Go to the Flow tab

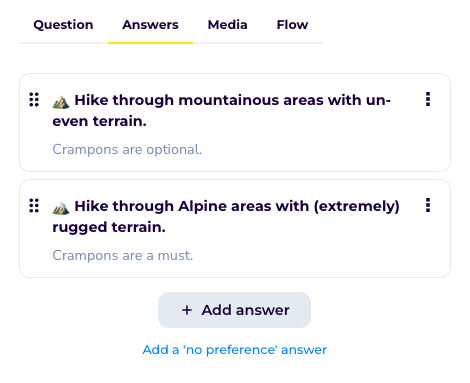click(x=292, y=25)
